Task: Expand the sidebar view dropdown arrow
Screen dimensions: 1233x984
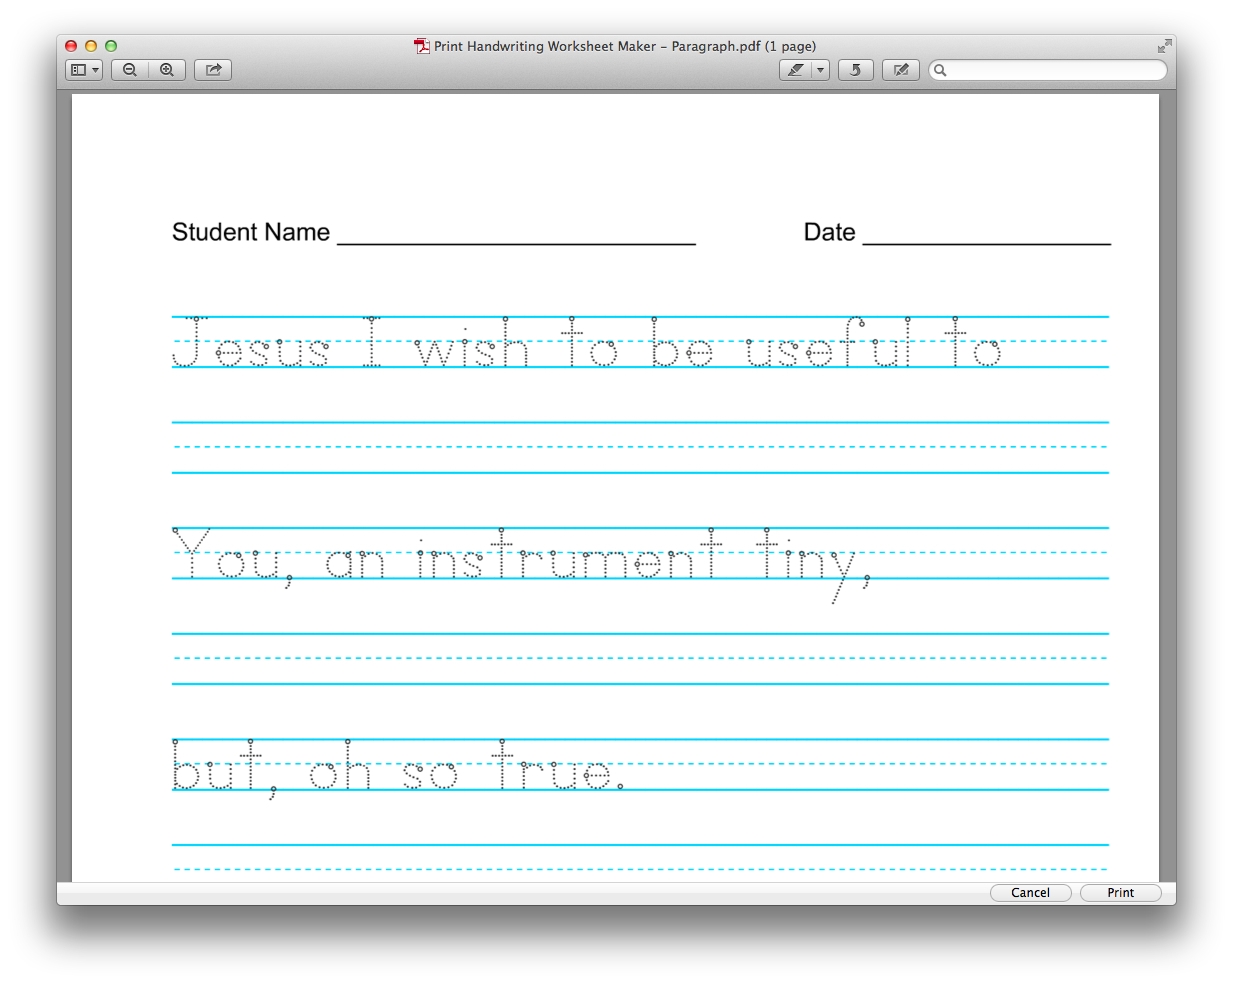Action: click(93, 70)
